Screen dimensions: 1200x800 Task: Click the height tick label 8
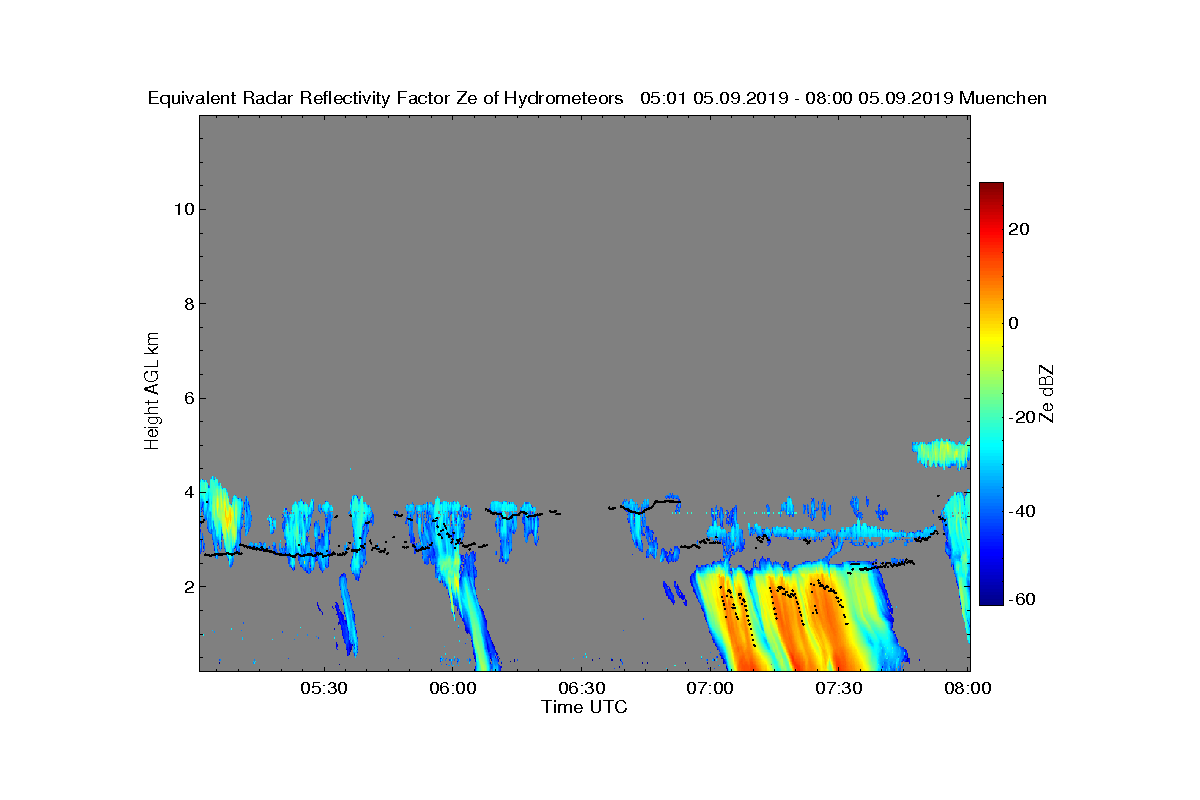tap(187, 304)
